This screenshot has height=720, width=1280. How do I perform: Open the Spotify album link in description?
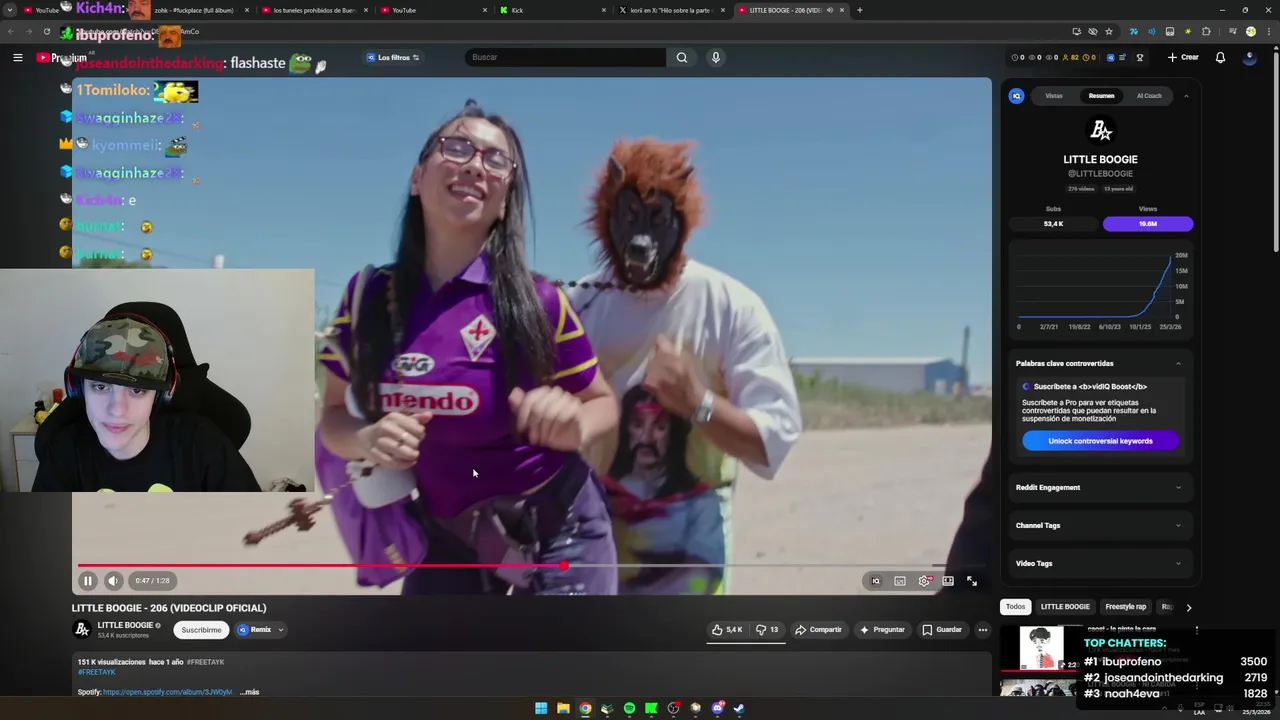click(168, 692)
